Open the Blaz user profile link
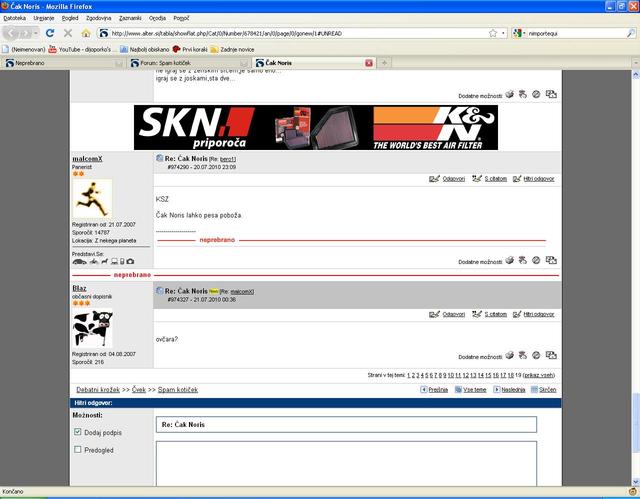Image resolution: width=640 pixels, height=499 pixels. [79, 288]
